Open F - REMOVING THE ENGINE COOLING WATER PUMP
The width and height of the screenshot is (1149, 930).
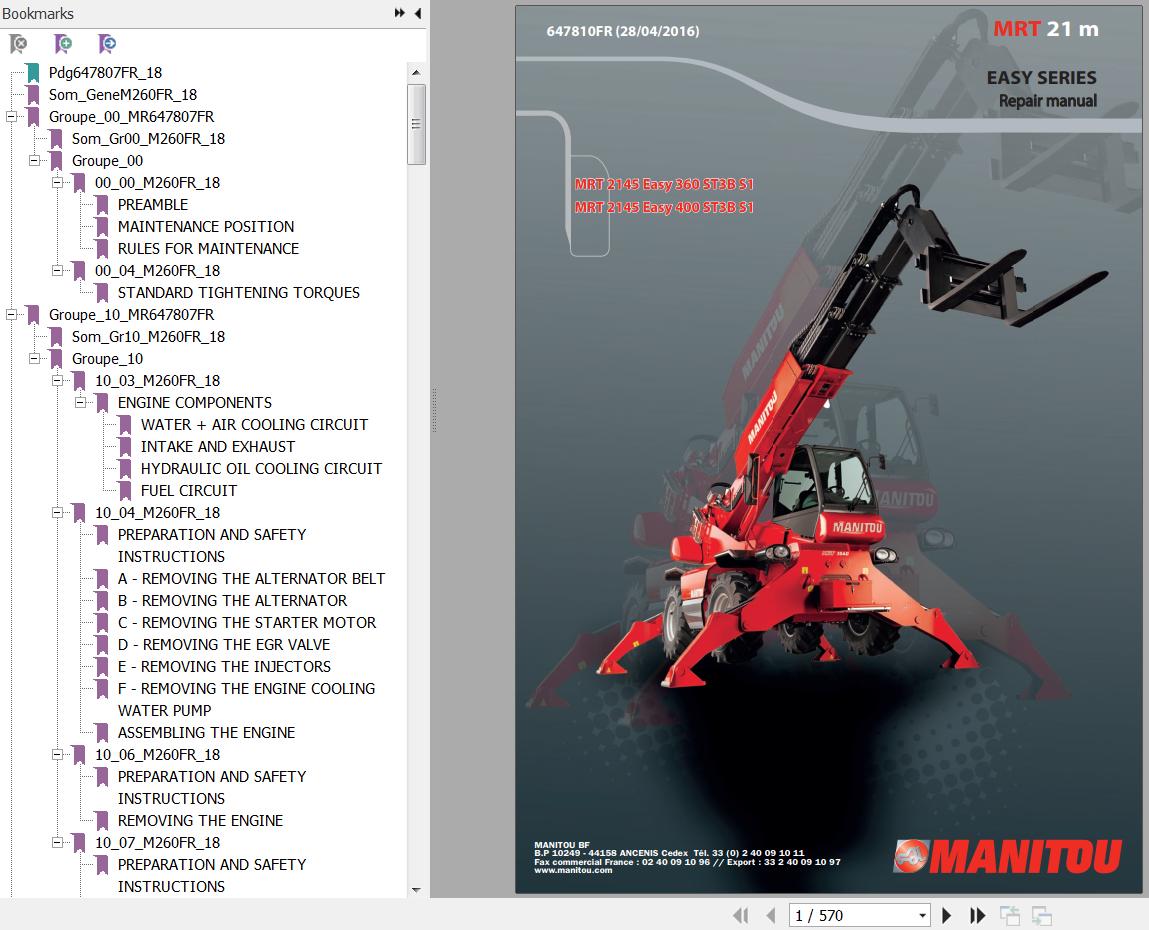pos(246,699)
